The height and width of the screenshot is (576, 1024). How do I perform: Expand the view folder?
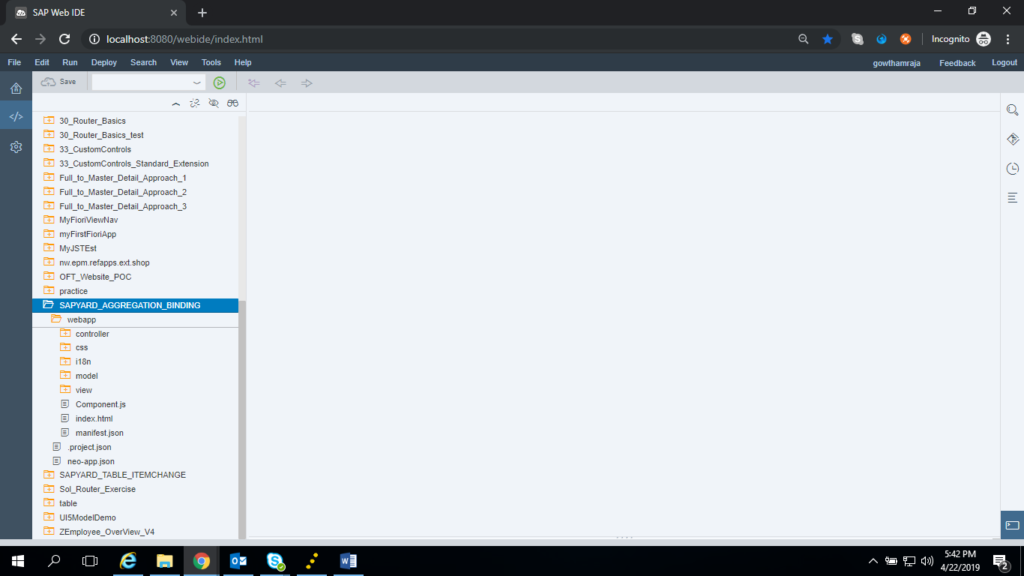(65, 389)
